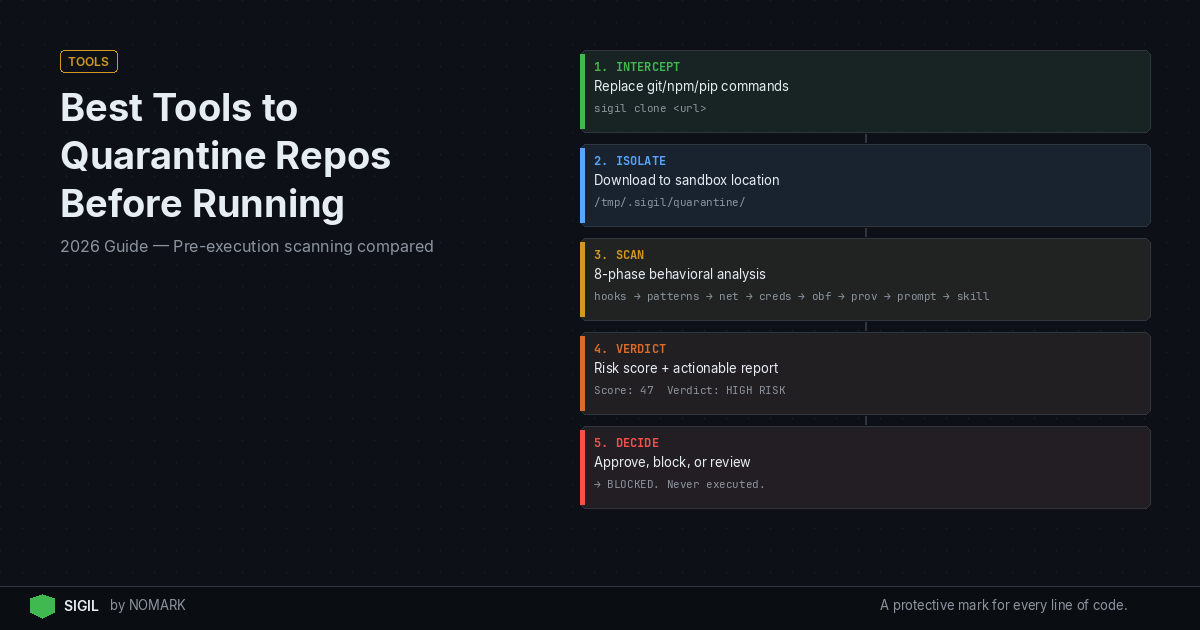Screen dimensions: 1200x630
Task: Click the orange accent bar on Verdict card
Action: click(582, 373)
